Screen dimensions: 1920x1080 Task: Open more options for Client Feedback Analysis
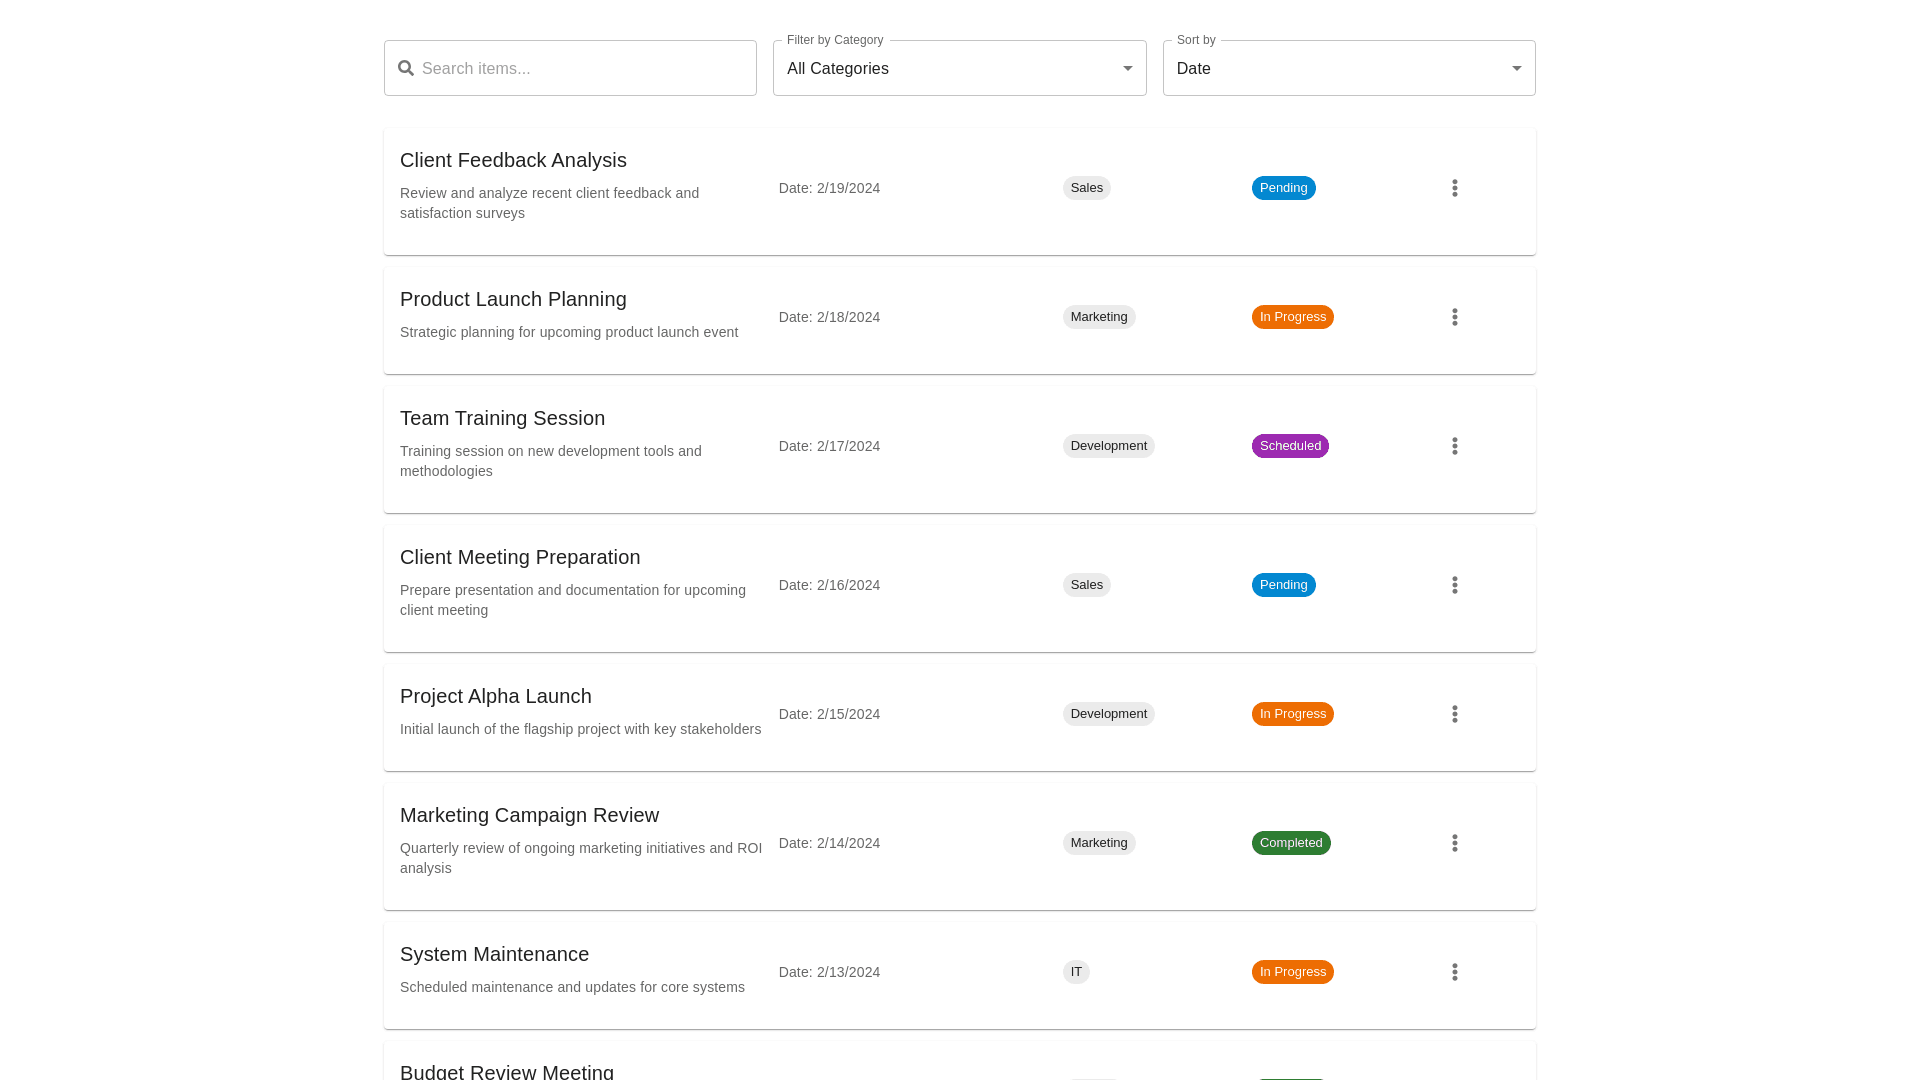[1454, 188]
